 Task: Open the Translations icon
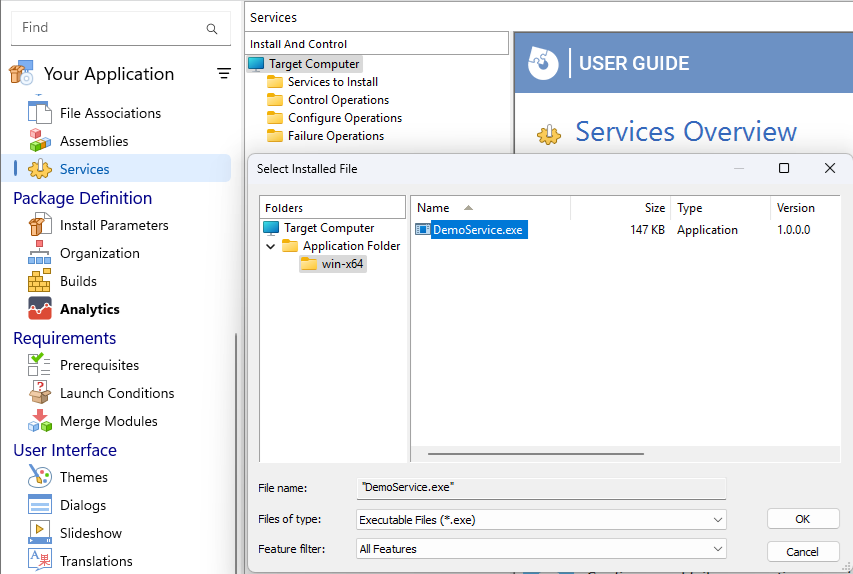[x=39, y=561]
